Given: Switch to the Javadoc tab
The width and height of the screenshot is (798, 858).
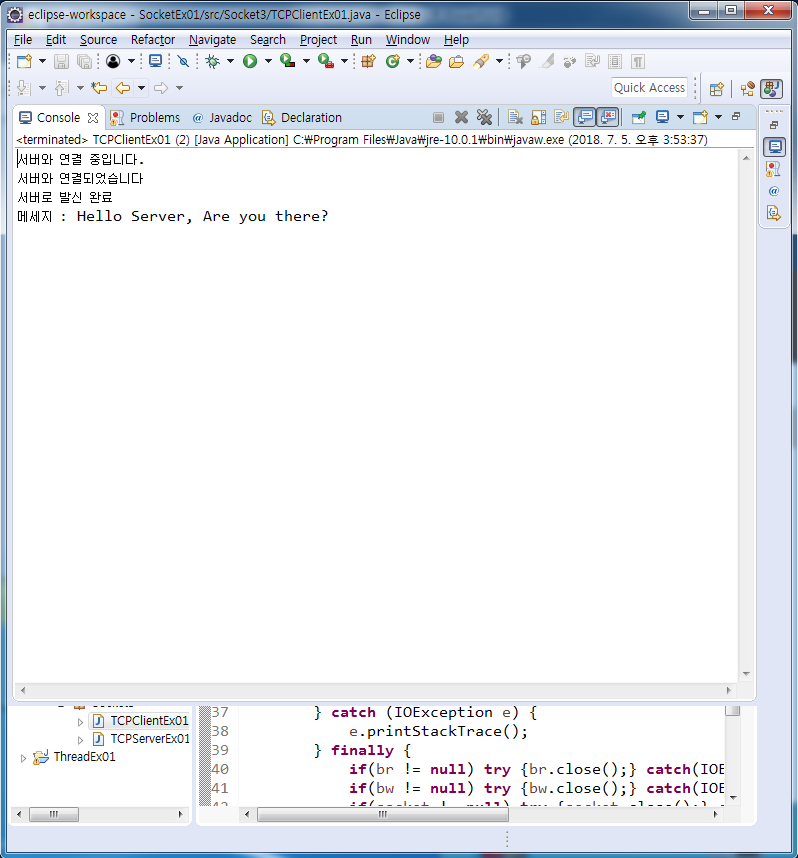Looking at the screenshot, I should tap(222, 118).
